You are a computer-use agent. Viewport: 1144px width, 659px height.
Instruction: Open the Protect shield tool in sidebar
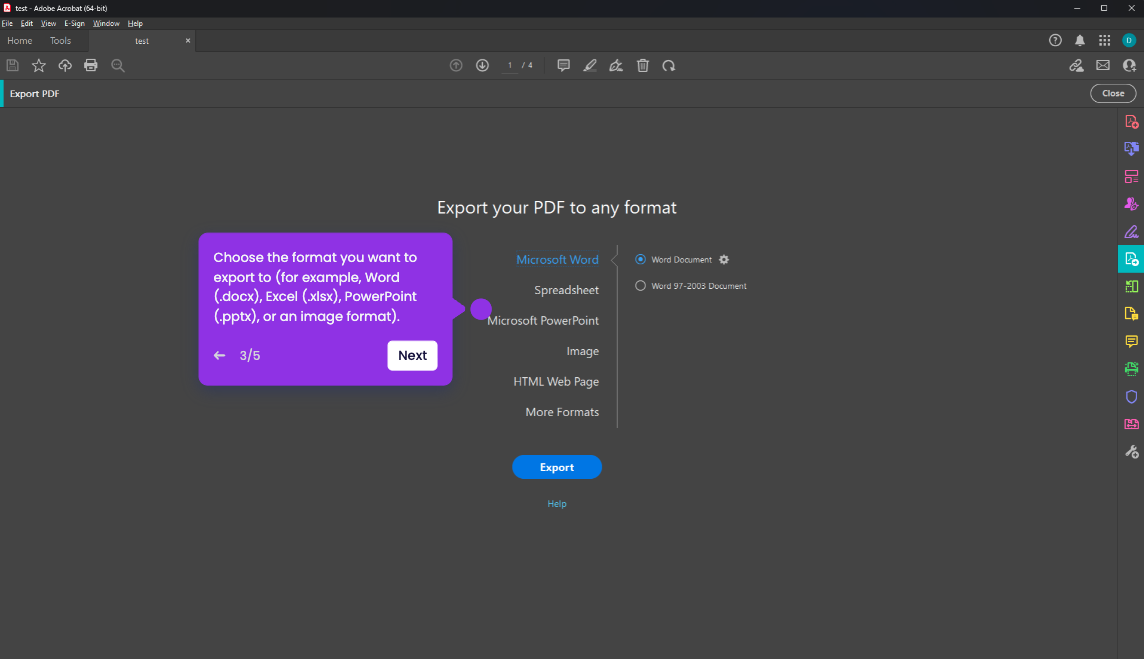pos(1132,397)
